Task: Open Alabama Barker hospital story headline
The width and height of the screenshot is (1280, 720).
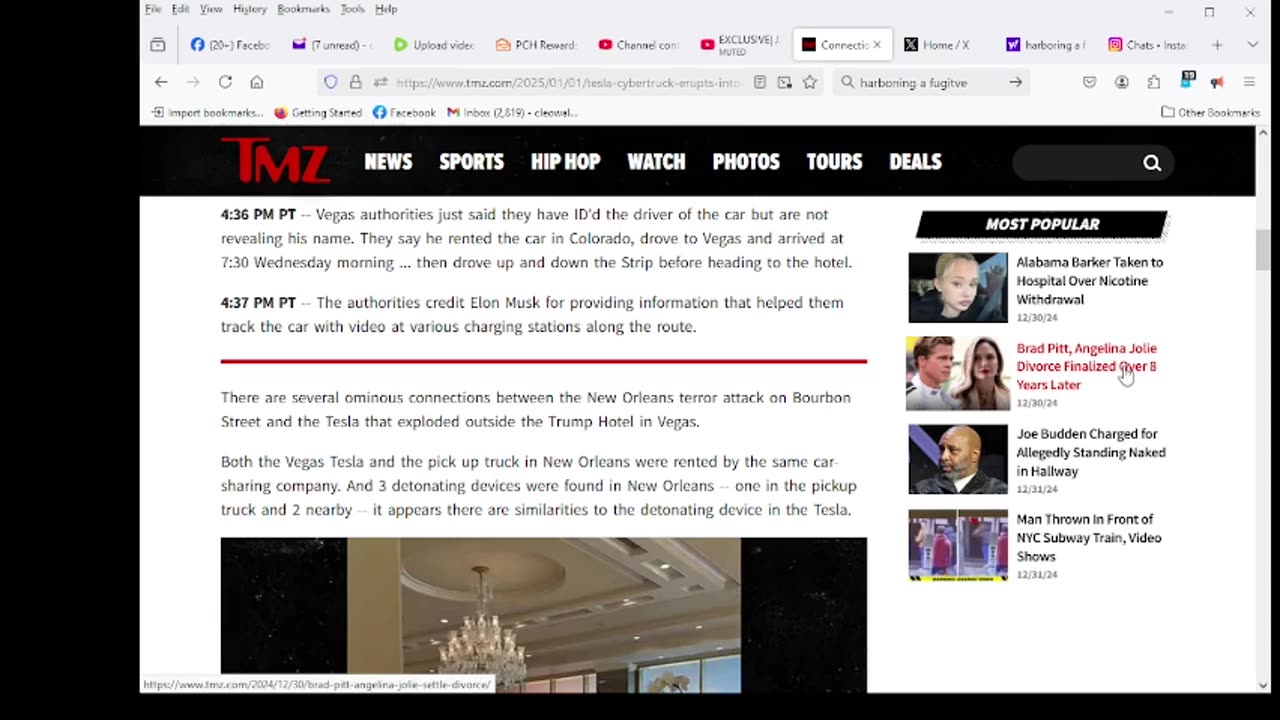Action: tap(1090, 281)
